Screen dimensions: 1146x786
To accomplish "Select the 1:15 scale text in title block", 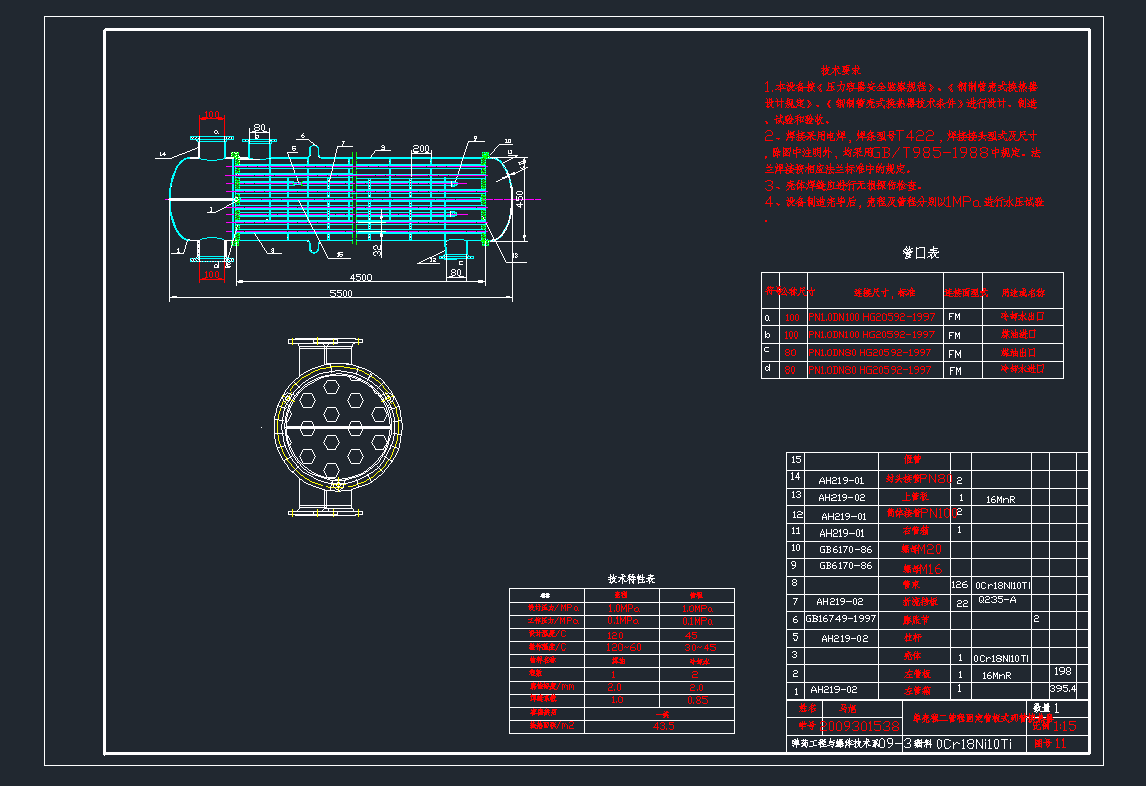I will pyautogui.click(x=1064, y=726).
